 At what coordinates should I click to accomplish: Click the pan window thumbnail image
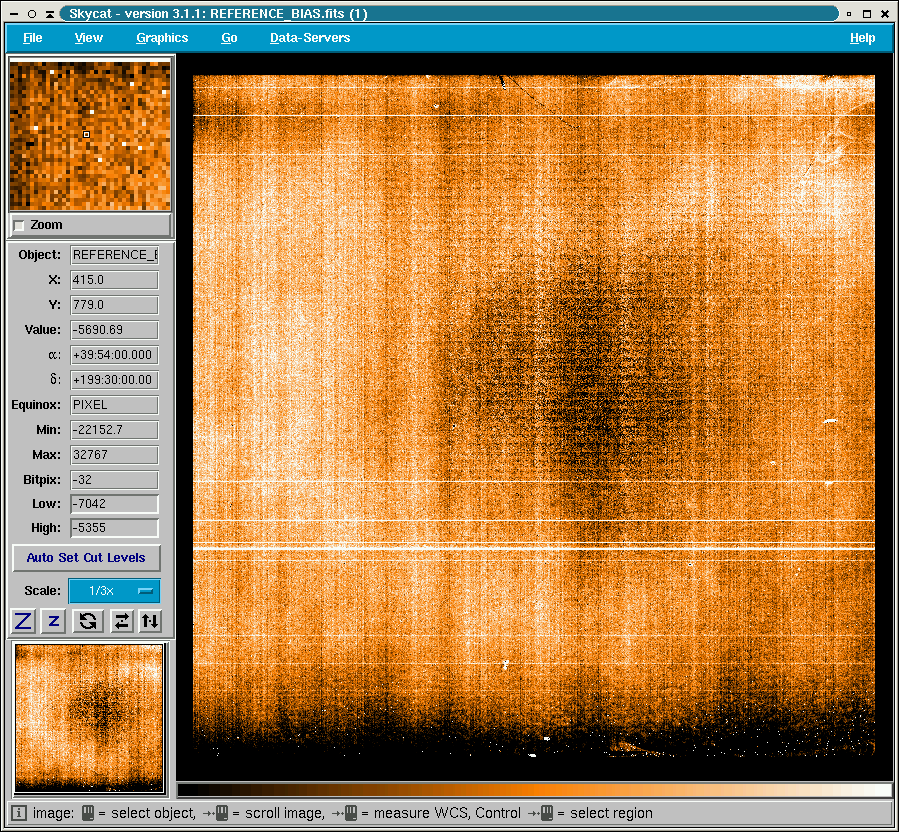[89, 718]
